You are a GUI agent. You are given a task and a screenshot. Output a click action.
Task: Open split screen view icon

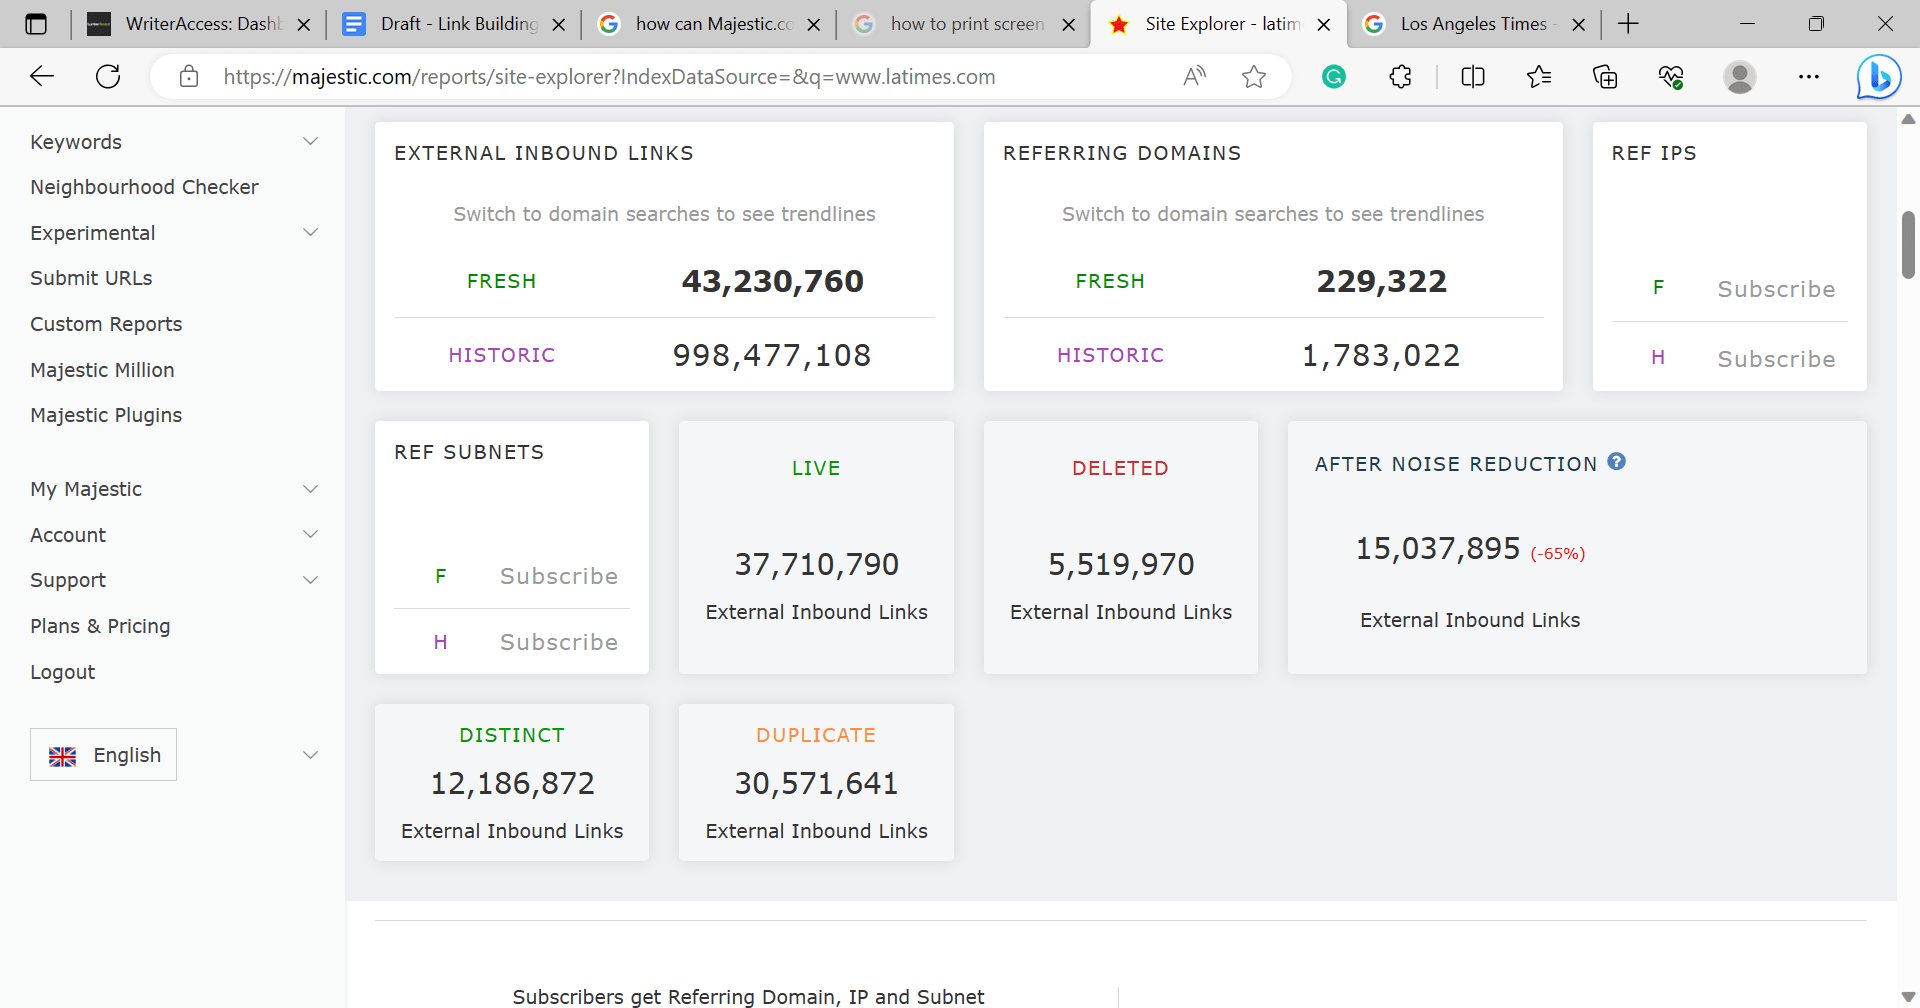click(1472, 76)
